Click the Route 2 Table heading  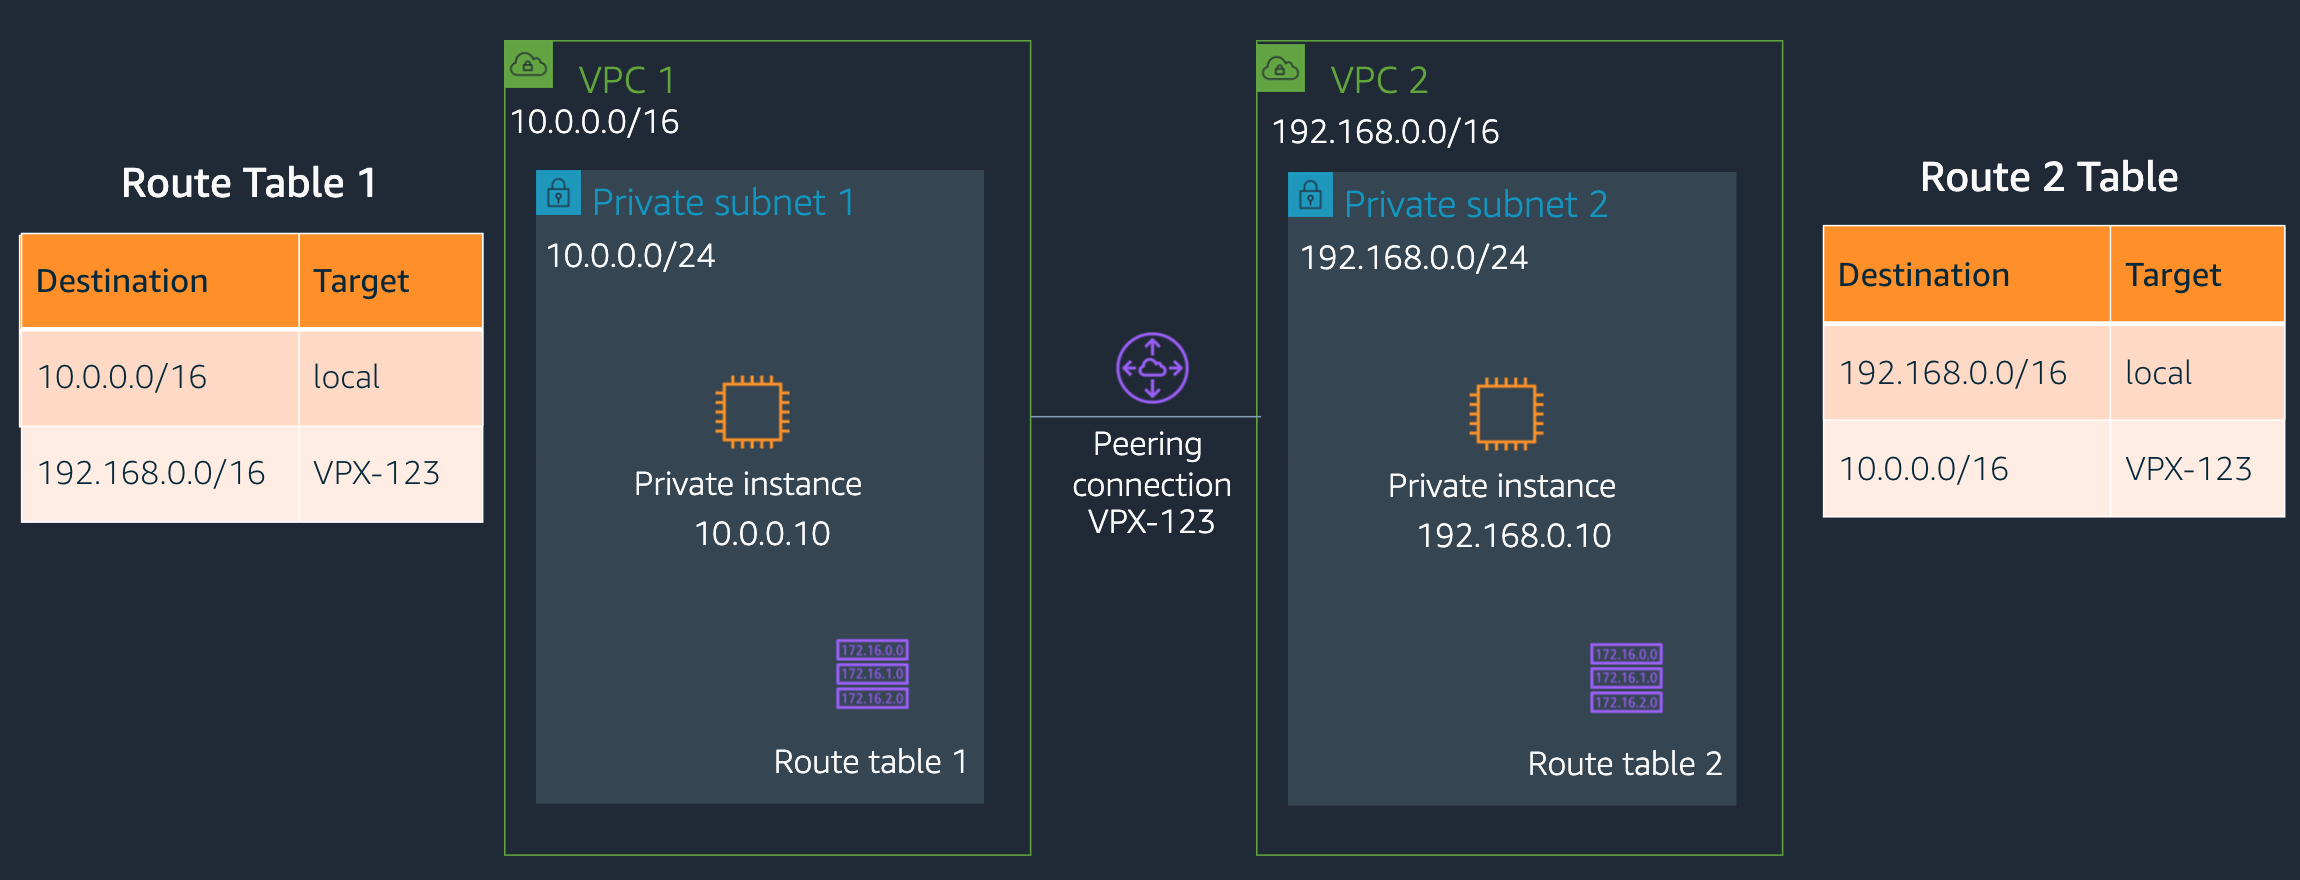pyautogui.click(x=2049, y=178)
